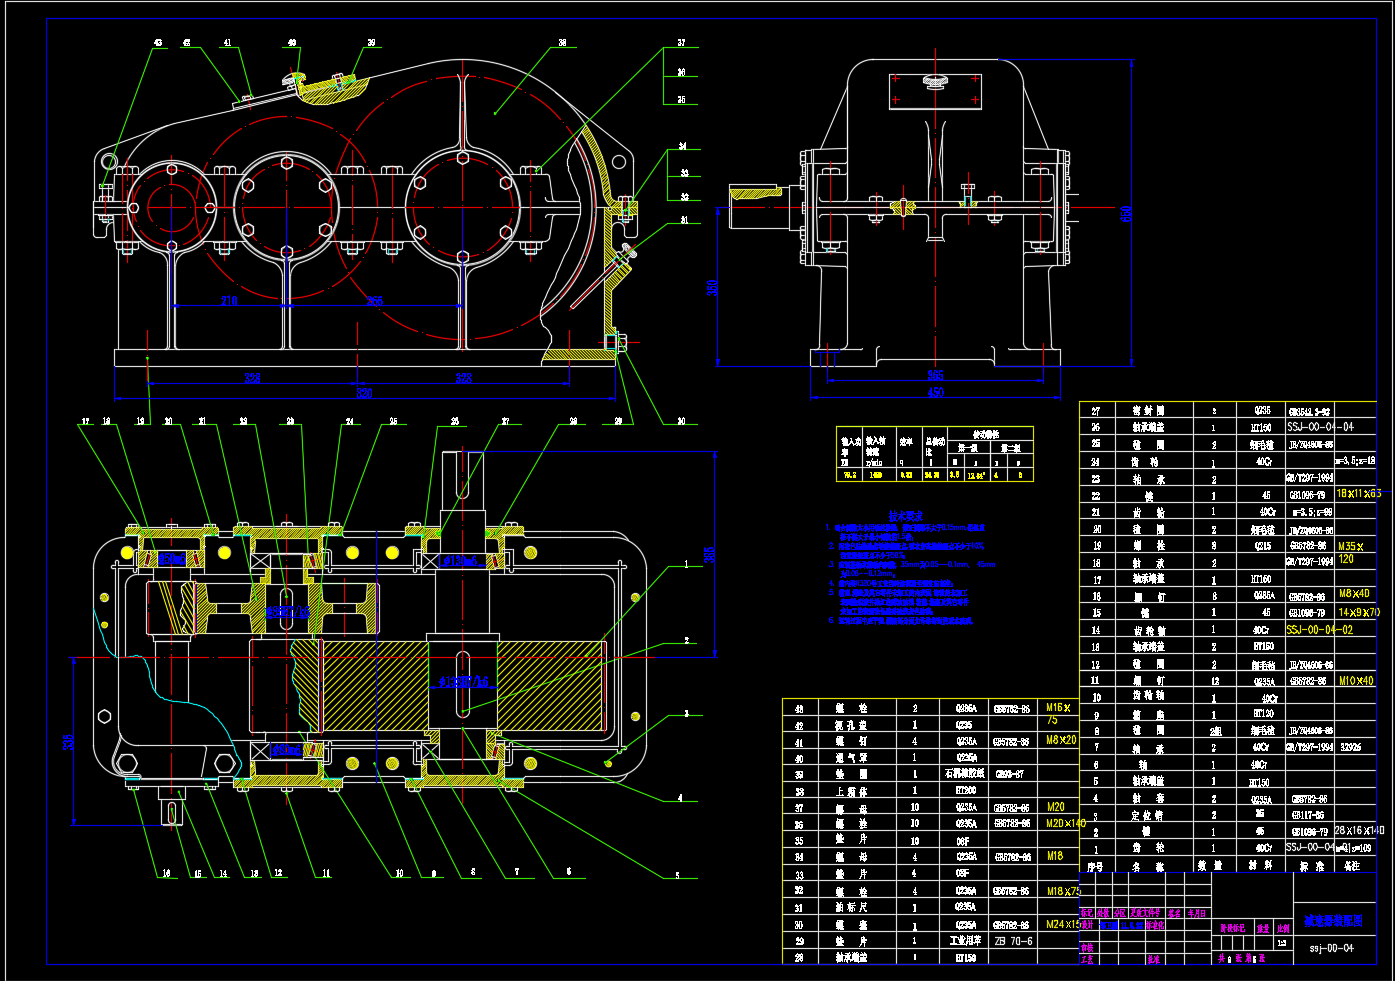This screenshot has height=981, width=1395.
Task: Select the drawing title 减速器装配图
Action: click(1333, 922)
